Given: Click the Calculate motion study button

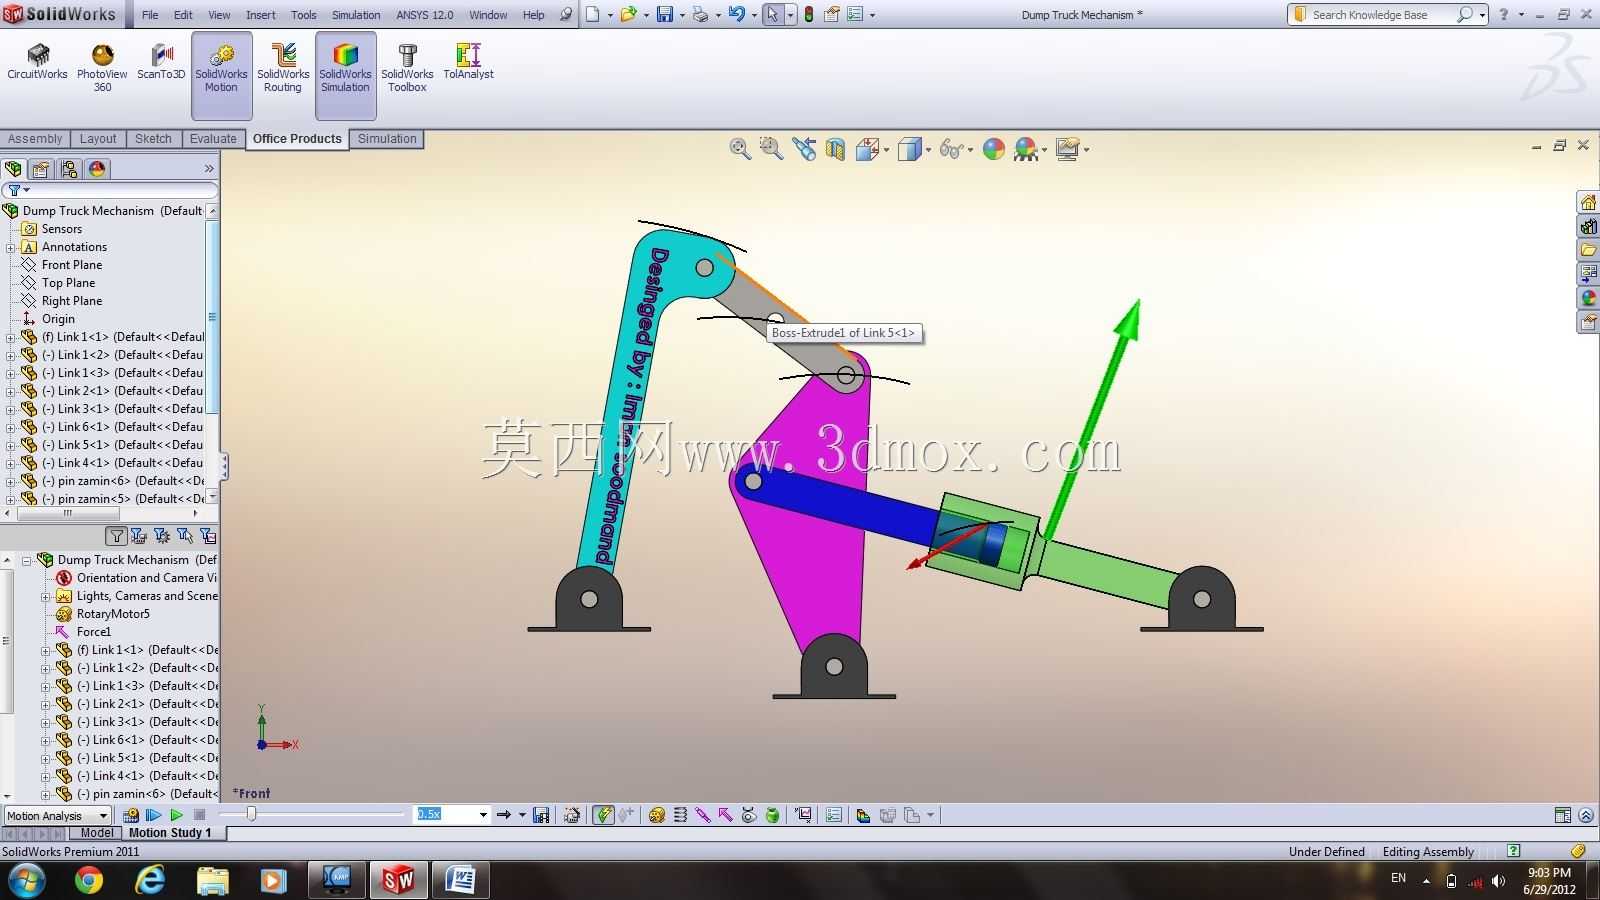Looking at the screenshot, I should pos(130,815).
